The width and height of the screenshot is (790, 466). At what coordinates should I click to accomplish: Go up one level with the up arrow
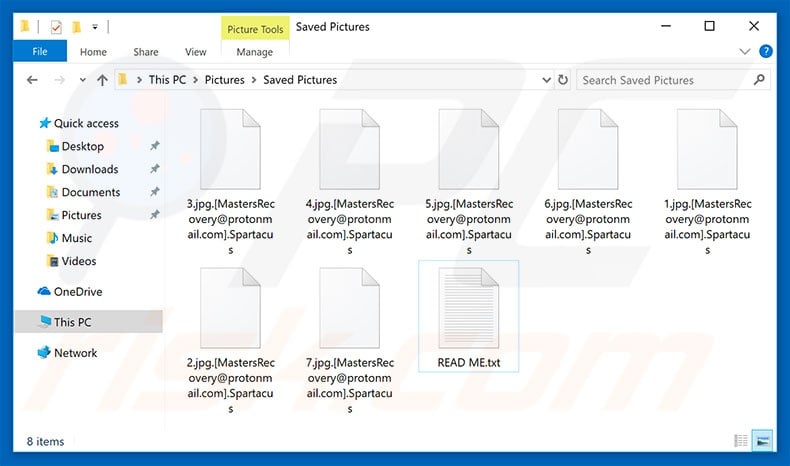click(102, 80)
